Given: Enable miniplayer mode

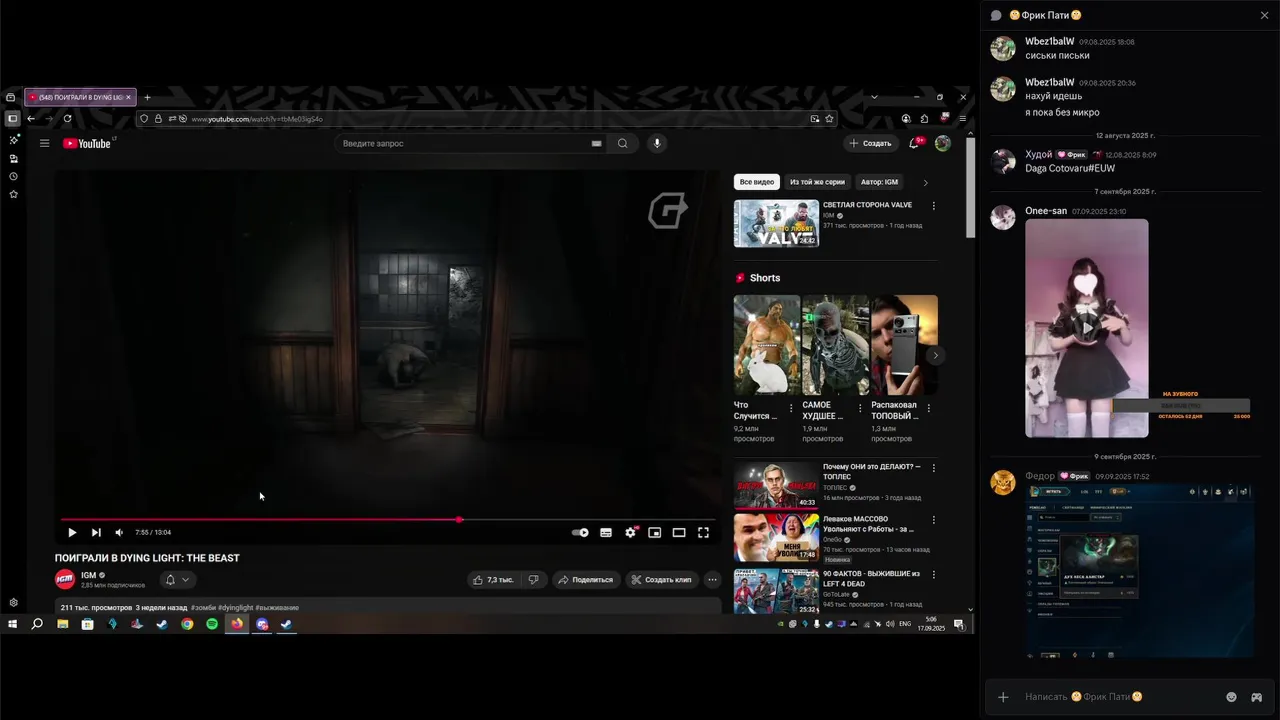Looking at the screenshot, I should pos(655,533).
